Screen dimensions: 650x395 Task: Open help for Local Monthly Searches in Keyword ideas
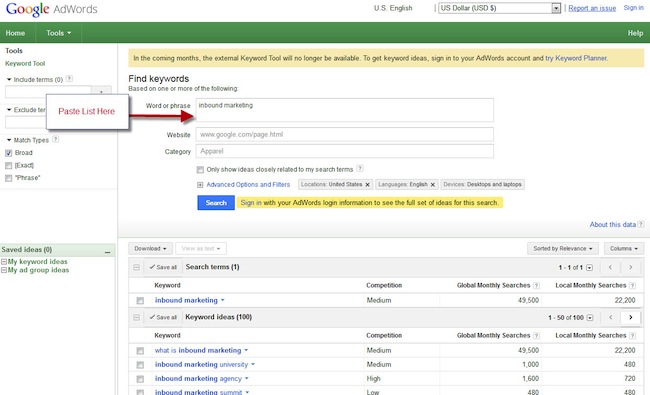click(x=632, y=335)
